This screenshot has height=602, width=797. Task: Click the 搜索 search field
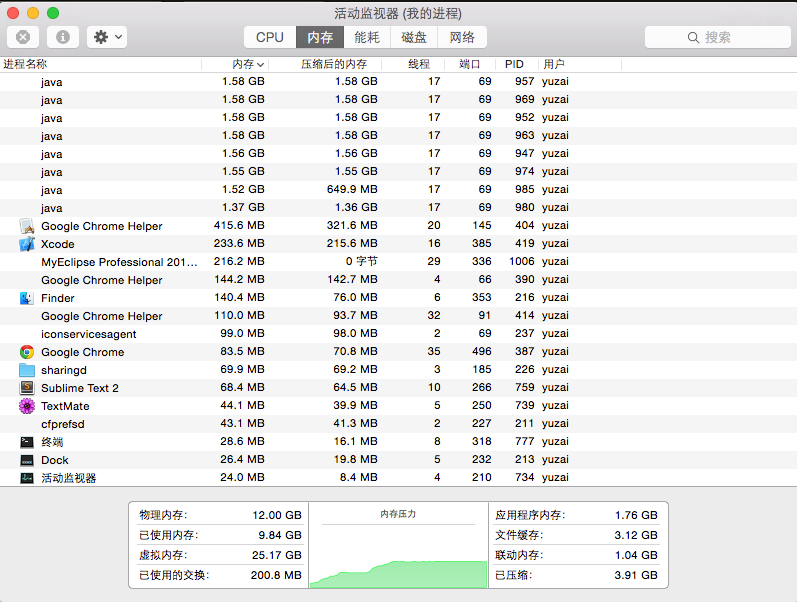(x=718, y=37)
